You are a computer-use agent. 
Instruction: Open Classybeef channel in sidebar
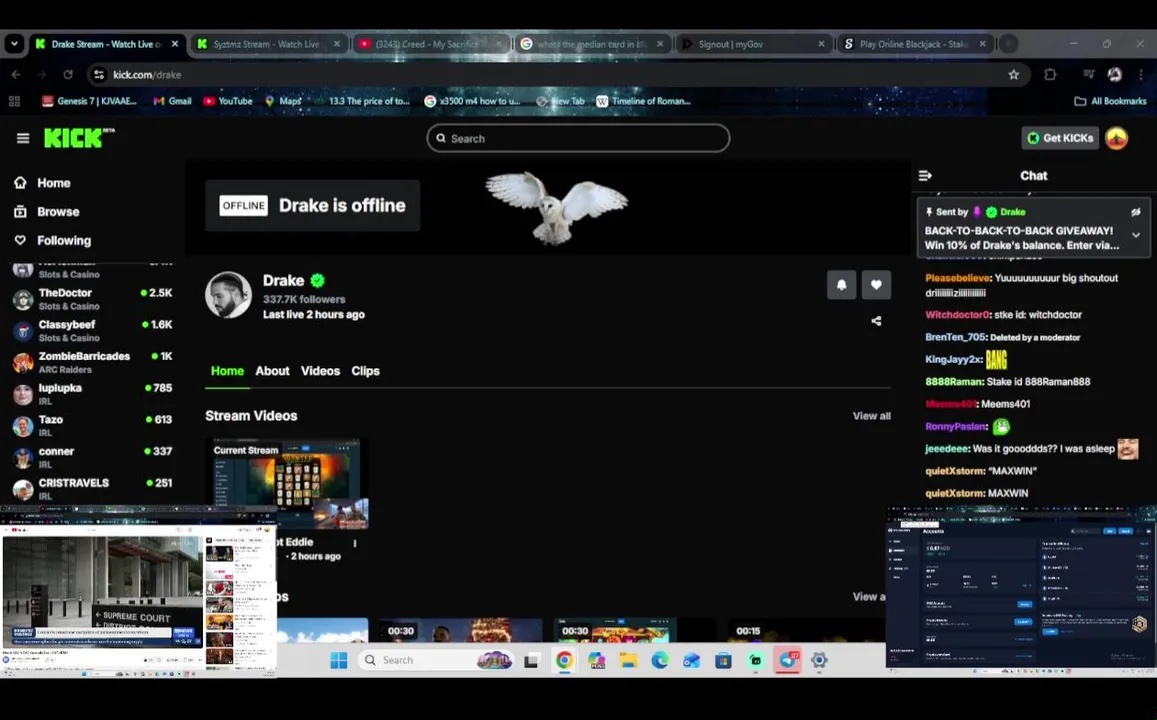(x=92, y=330)
